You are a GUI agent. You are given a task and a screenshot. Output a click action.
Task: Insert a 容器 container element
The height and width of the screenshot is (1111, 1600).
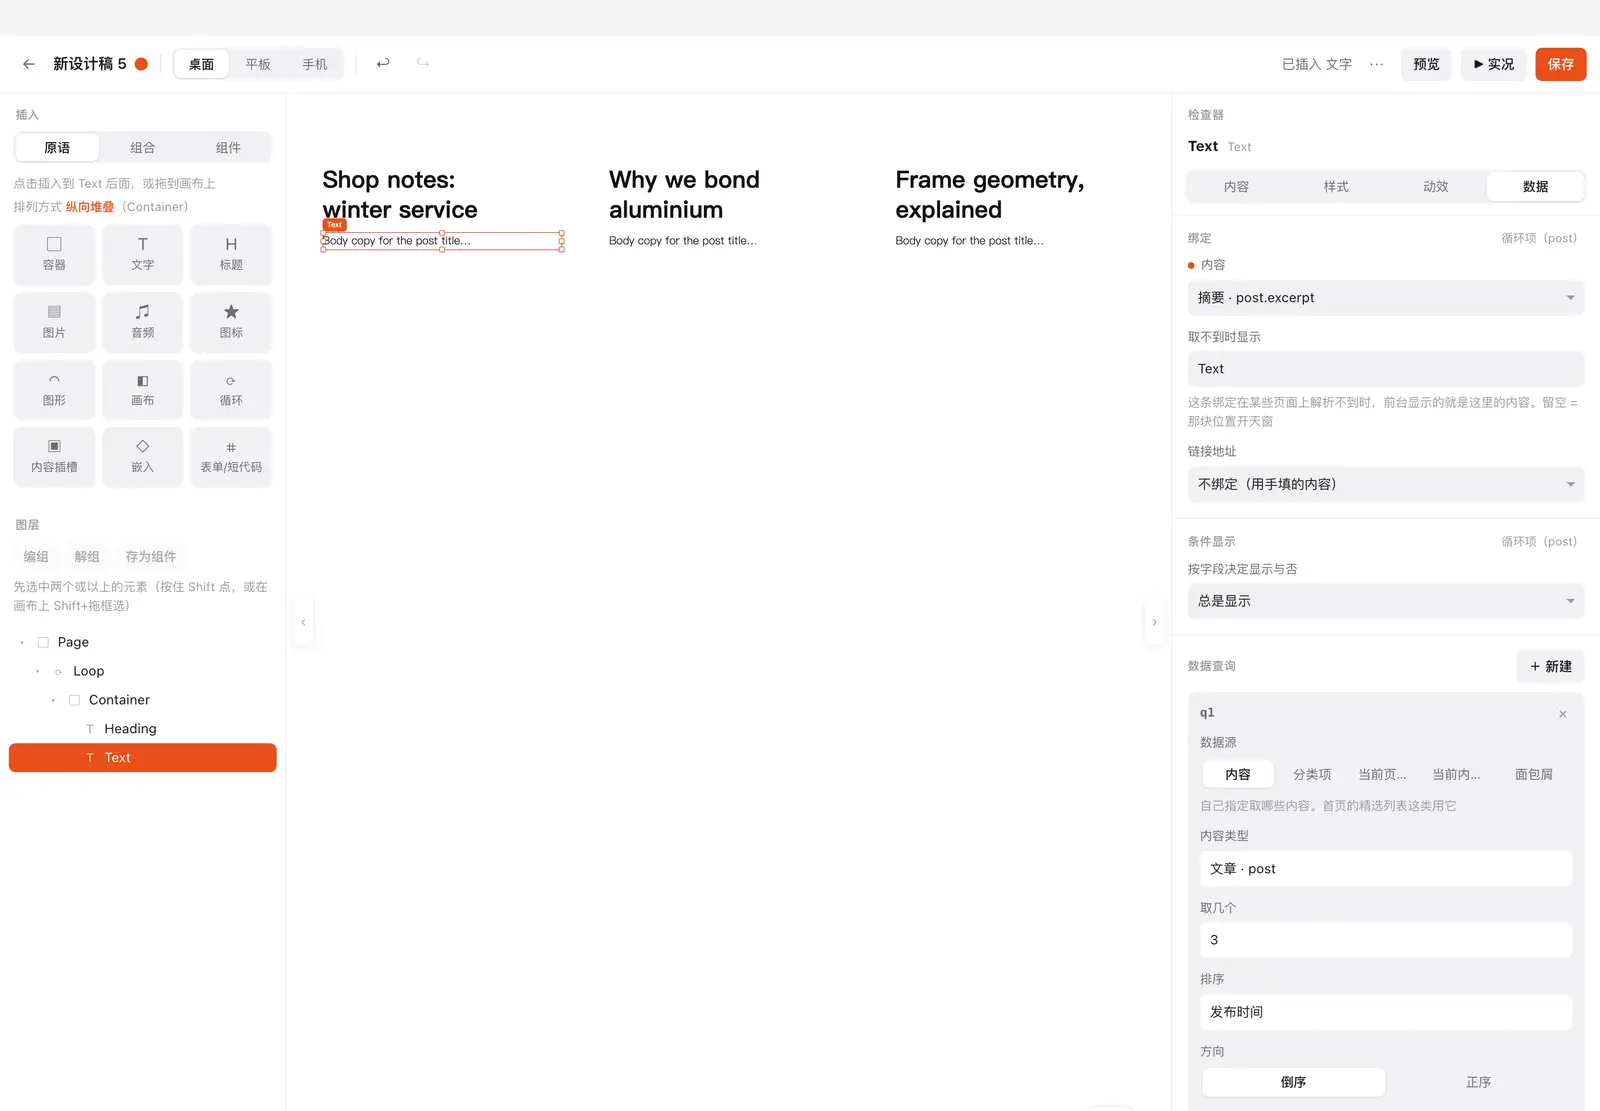(x=54, y=254)
